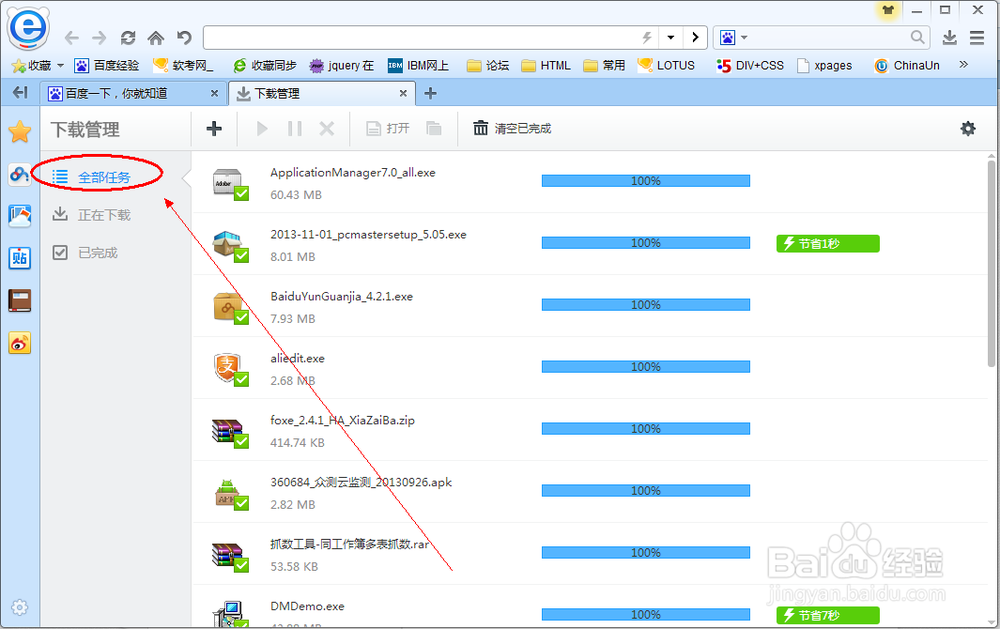The width and height of the screenshot is (1000, 629).
Task: Click the download list vertical scrollbar
Action: (x=992, y=263)
